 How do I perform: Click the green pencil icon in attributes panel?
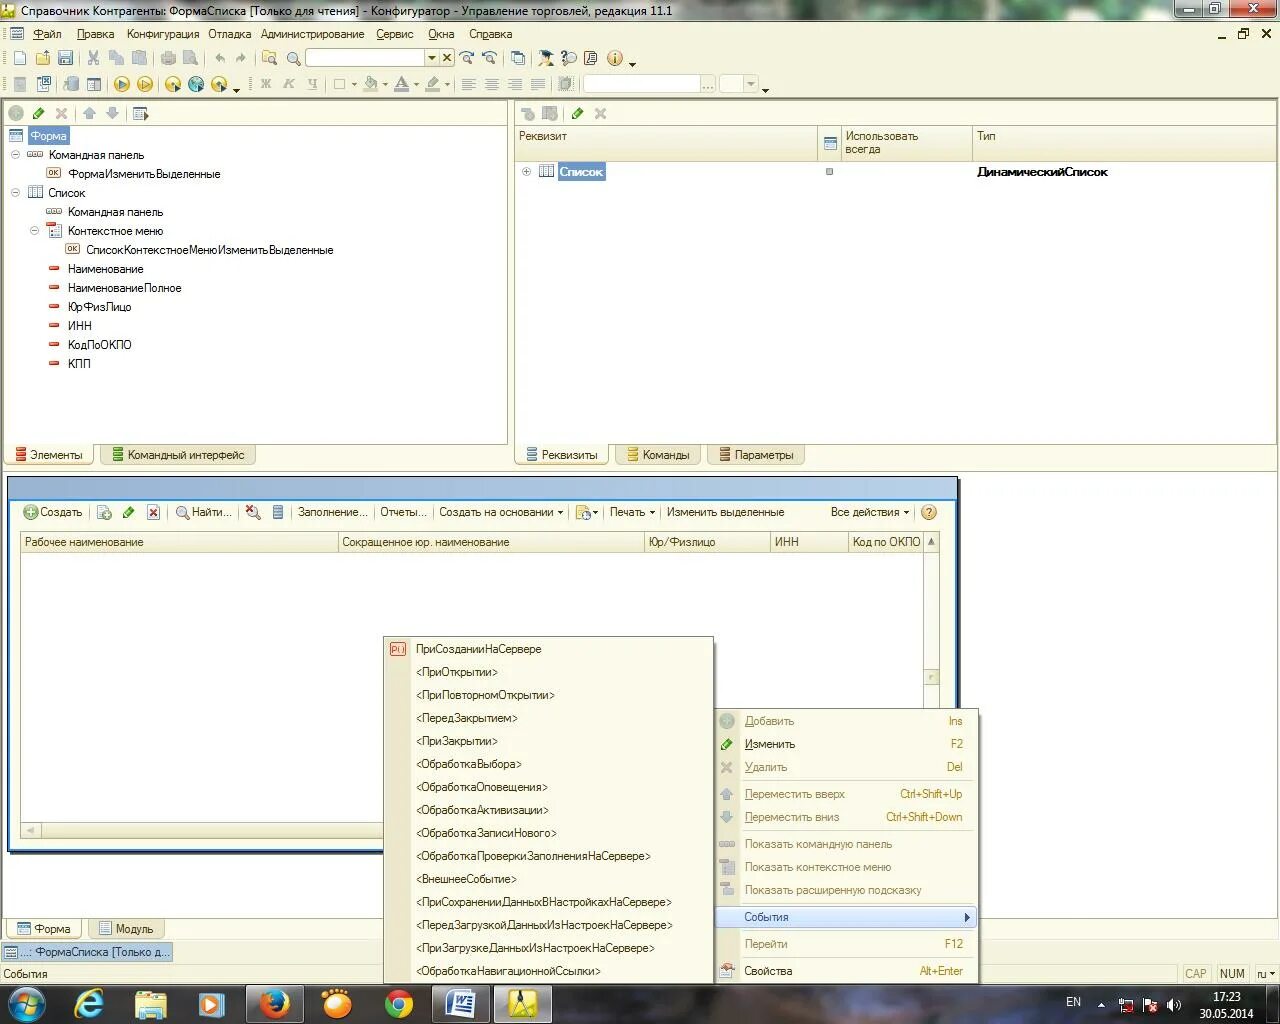coord(577,113)
